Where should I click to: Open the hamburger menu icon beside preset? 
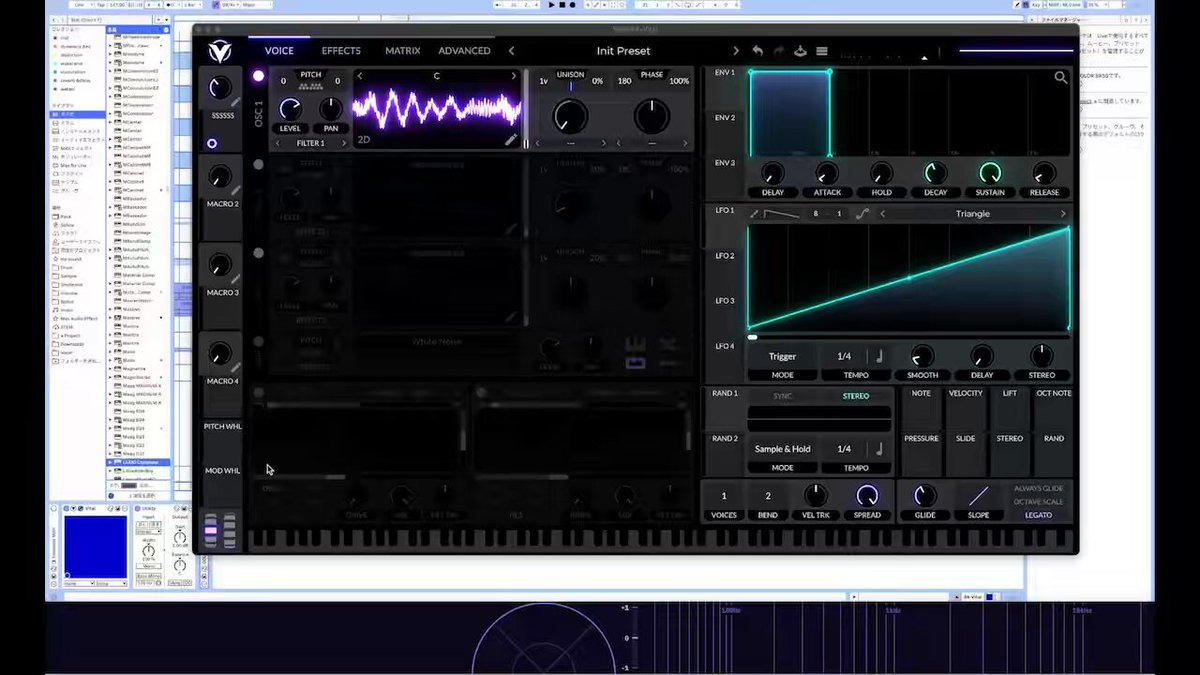(822, 51)
